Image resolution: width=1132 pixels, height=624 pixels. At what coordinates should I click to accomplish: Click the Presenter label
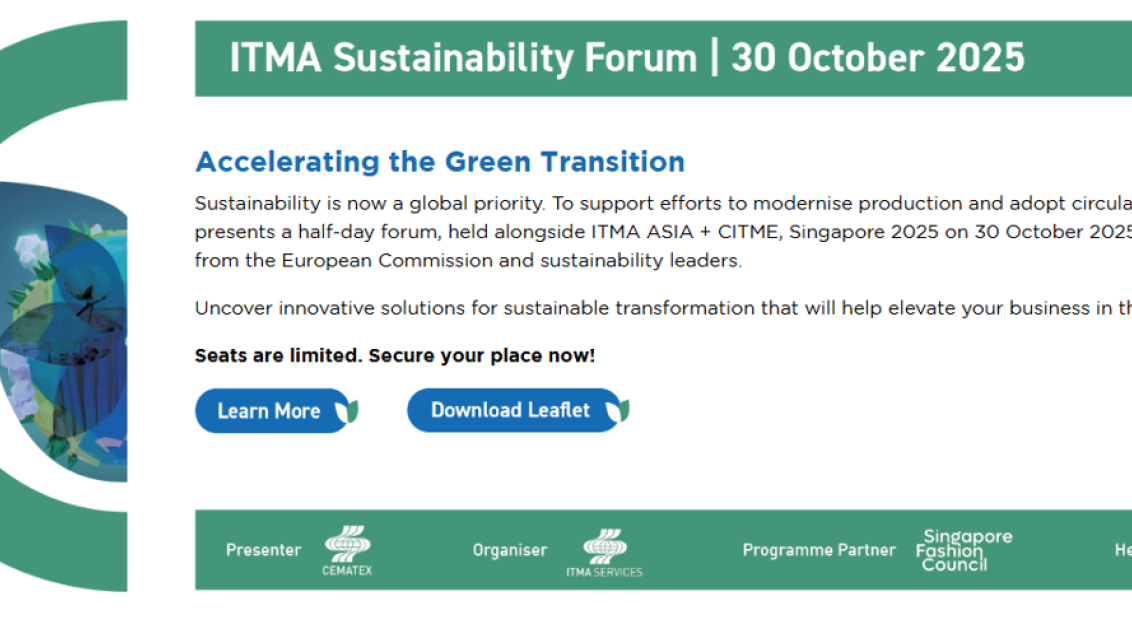pos(263,550)
